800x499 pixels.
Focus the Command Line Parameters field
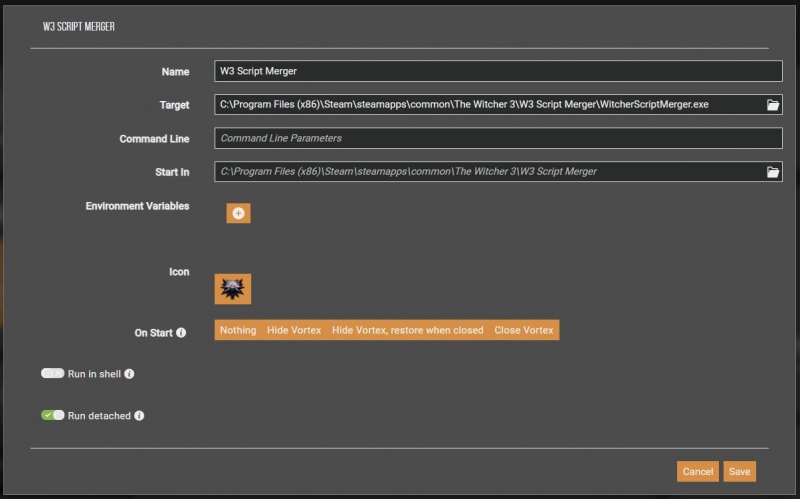pos(498,138)
